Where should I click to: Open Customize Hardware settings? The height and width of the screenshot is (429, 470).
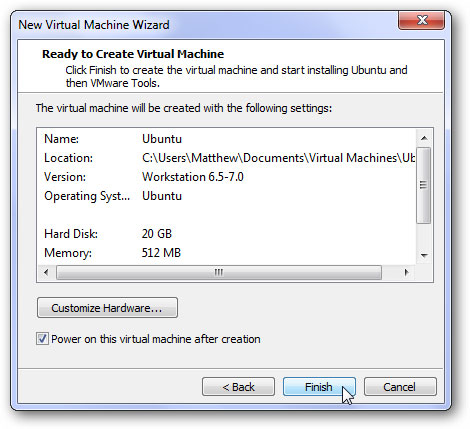[x=107, y=308]
